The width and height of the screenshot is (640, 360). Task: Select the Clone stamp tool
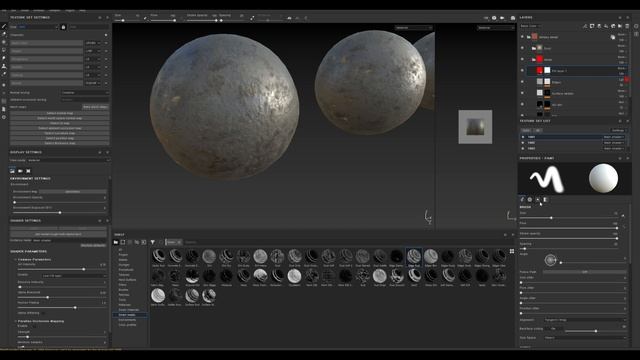pyautogui.click(x=4, y=66)
